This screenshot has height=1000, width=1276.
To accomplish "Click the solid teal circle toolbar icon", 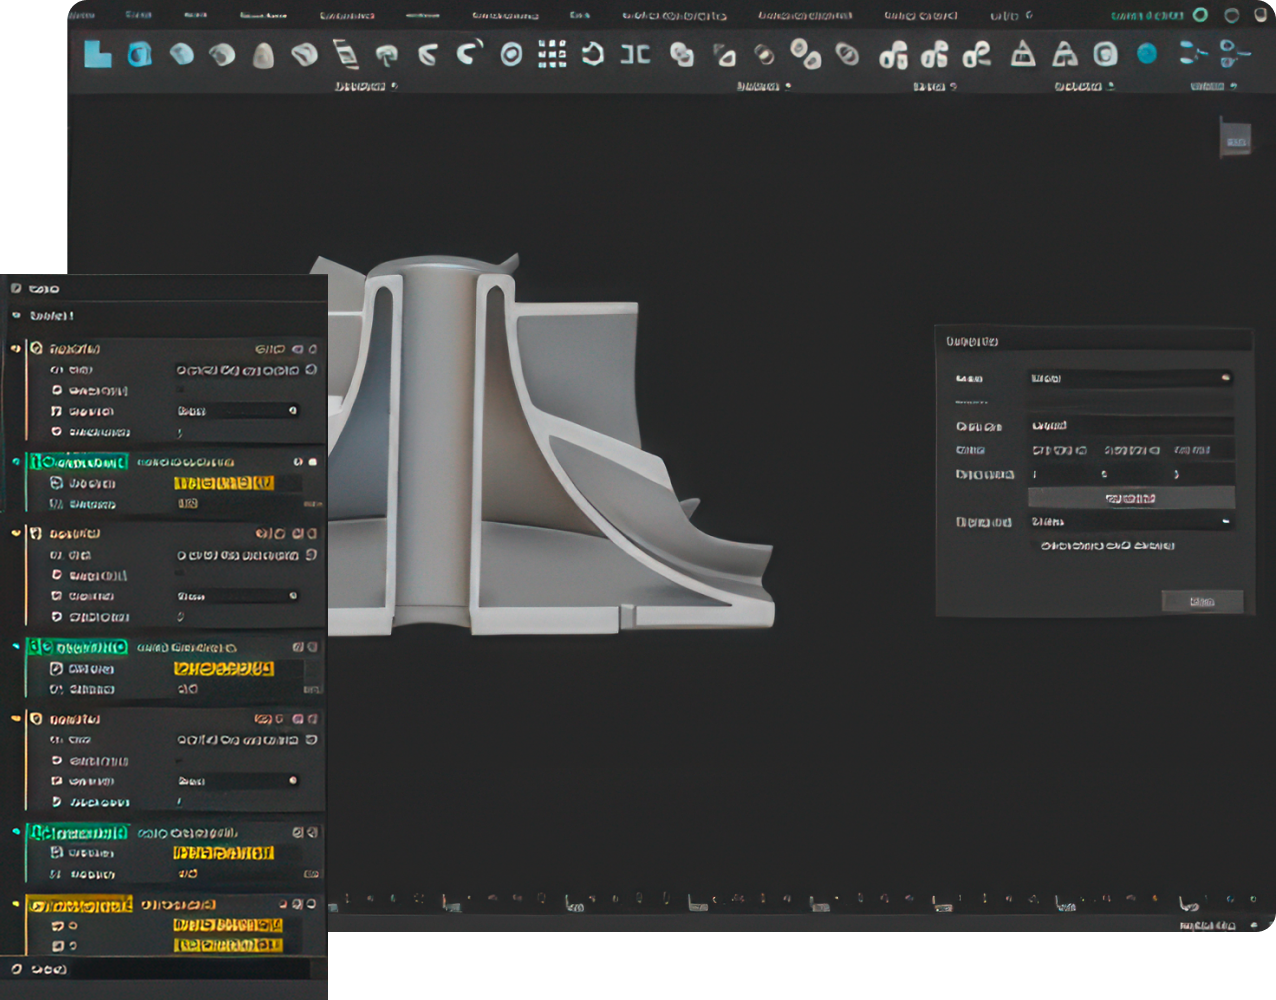I will coord(1147,54).
